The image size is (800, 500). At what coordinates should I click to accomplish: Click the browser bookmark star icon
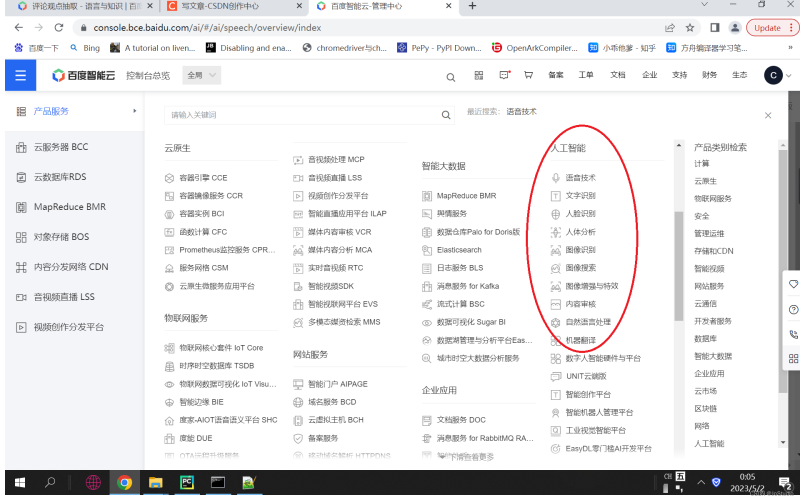coord(690,28)
